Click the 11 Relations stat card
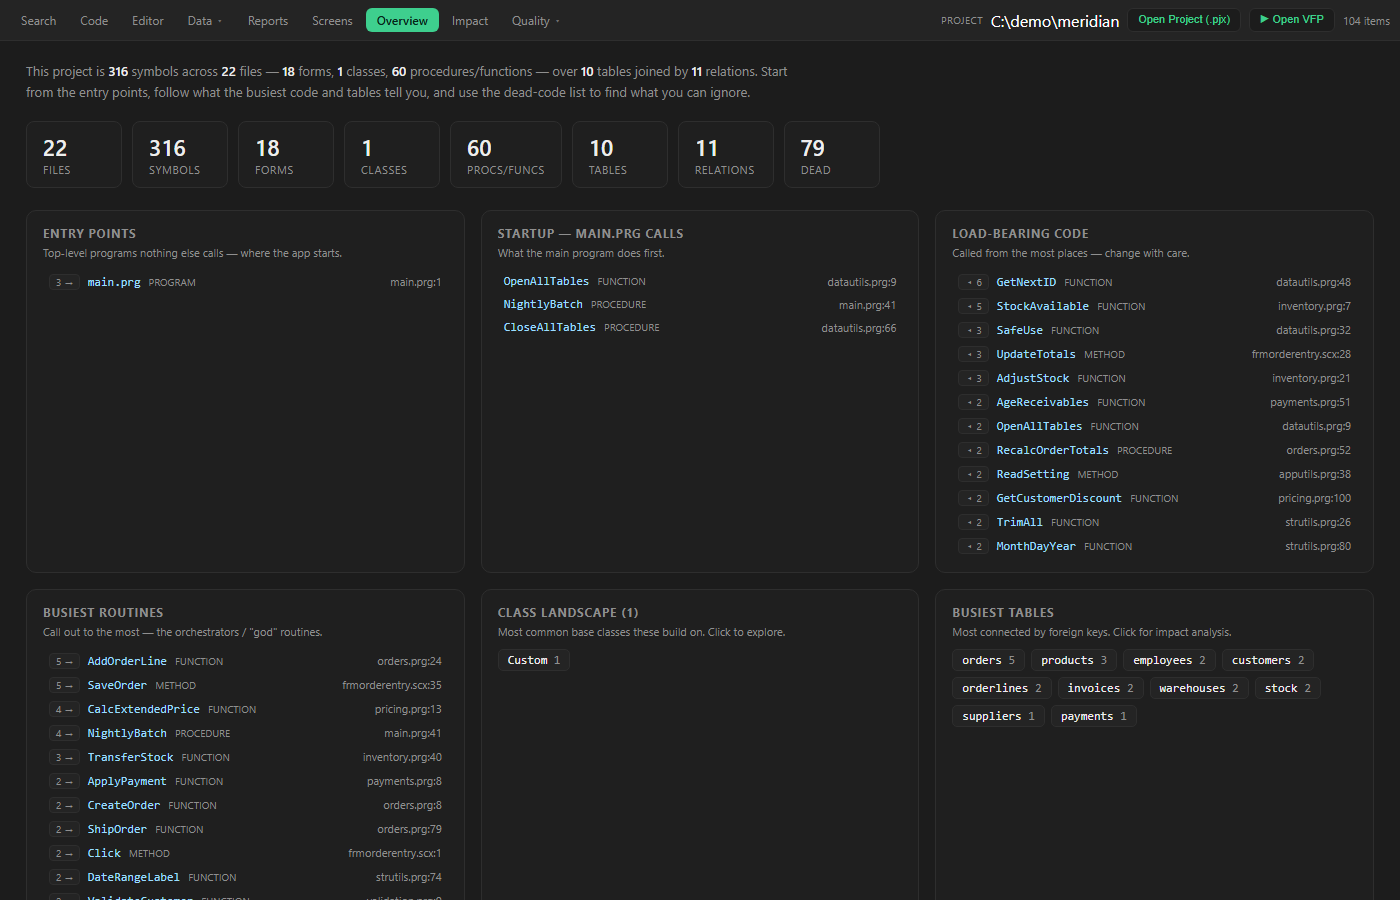This screenshot has height=900, width=1400. tap(726, 154)
